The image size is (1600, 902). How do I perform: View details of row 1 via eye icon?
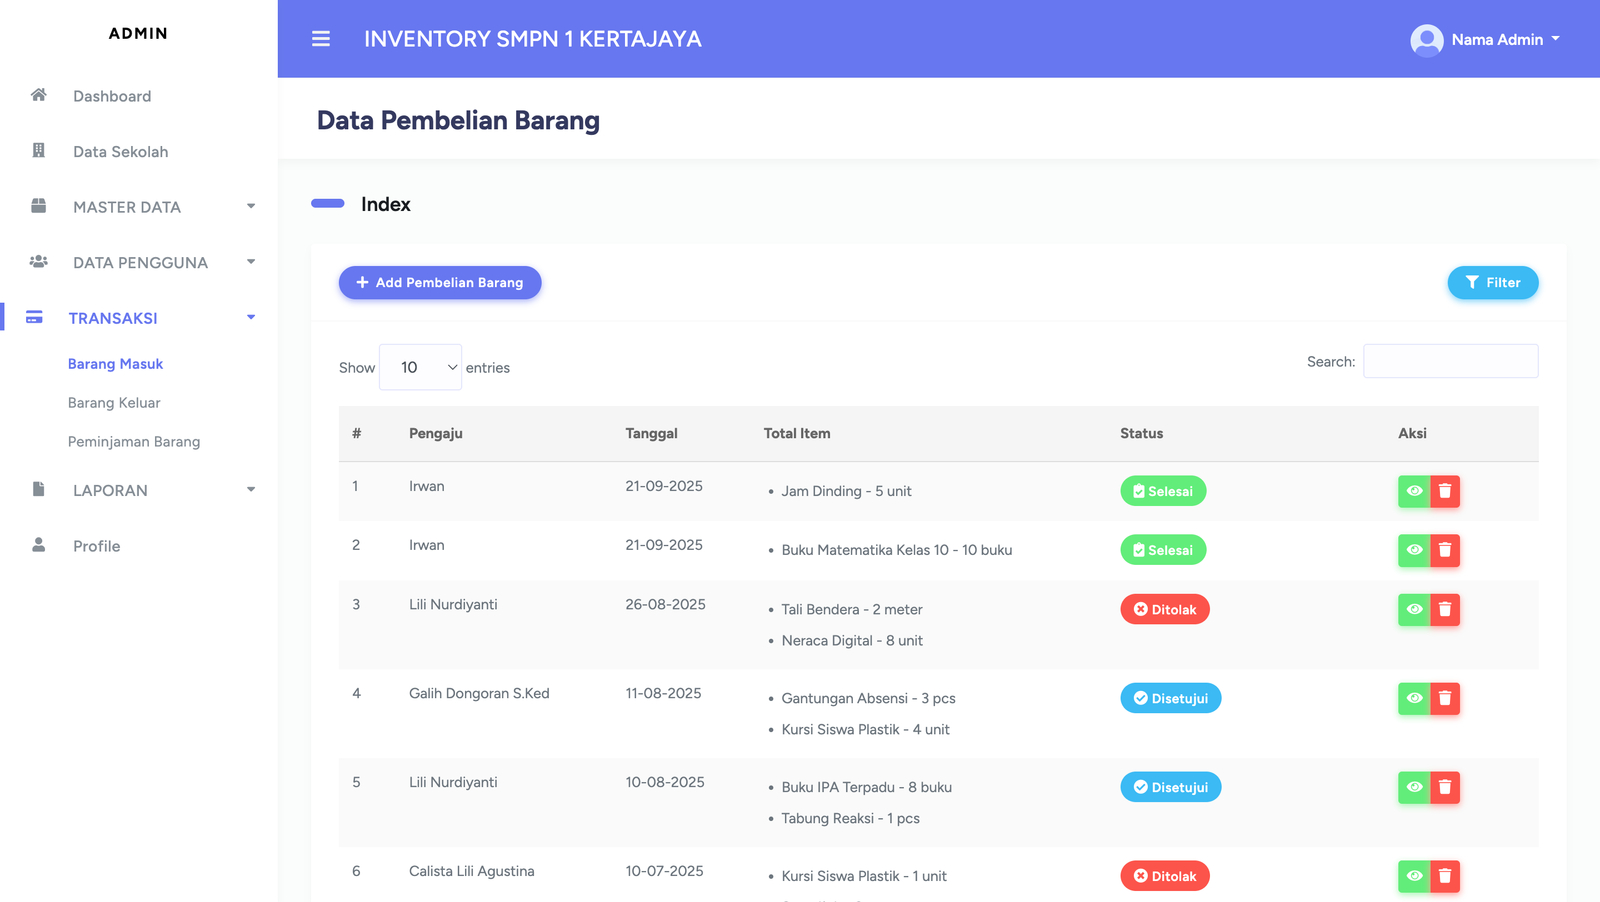[1414, 491]
